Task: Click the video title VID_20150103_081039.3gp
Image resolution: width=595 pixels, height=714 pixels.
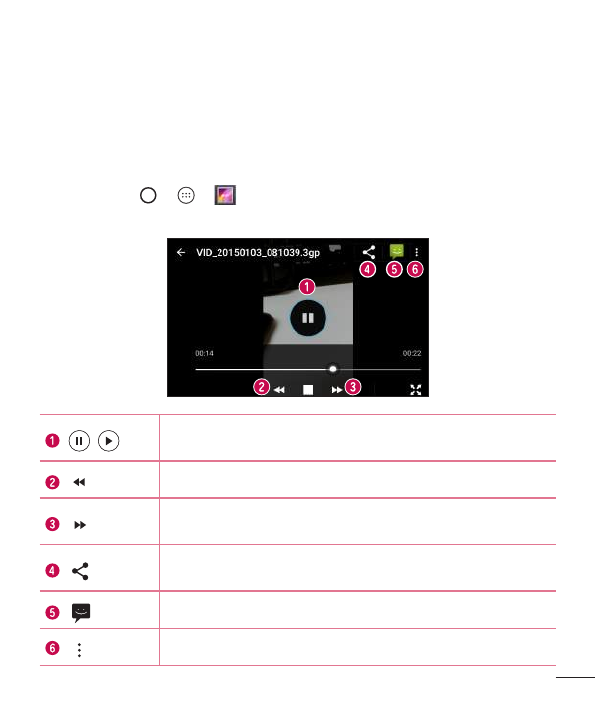Action: click(258, 252)
